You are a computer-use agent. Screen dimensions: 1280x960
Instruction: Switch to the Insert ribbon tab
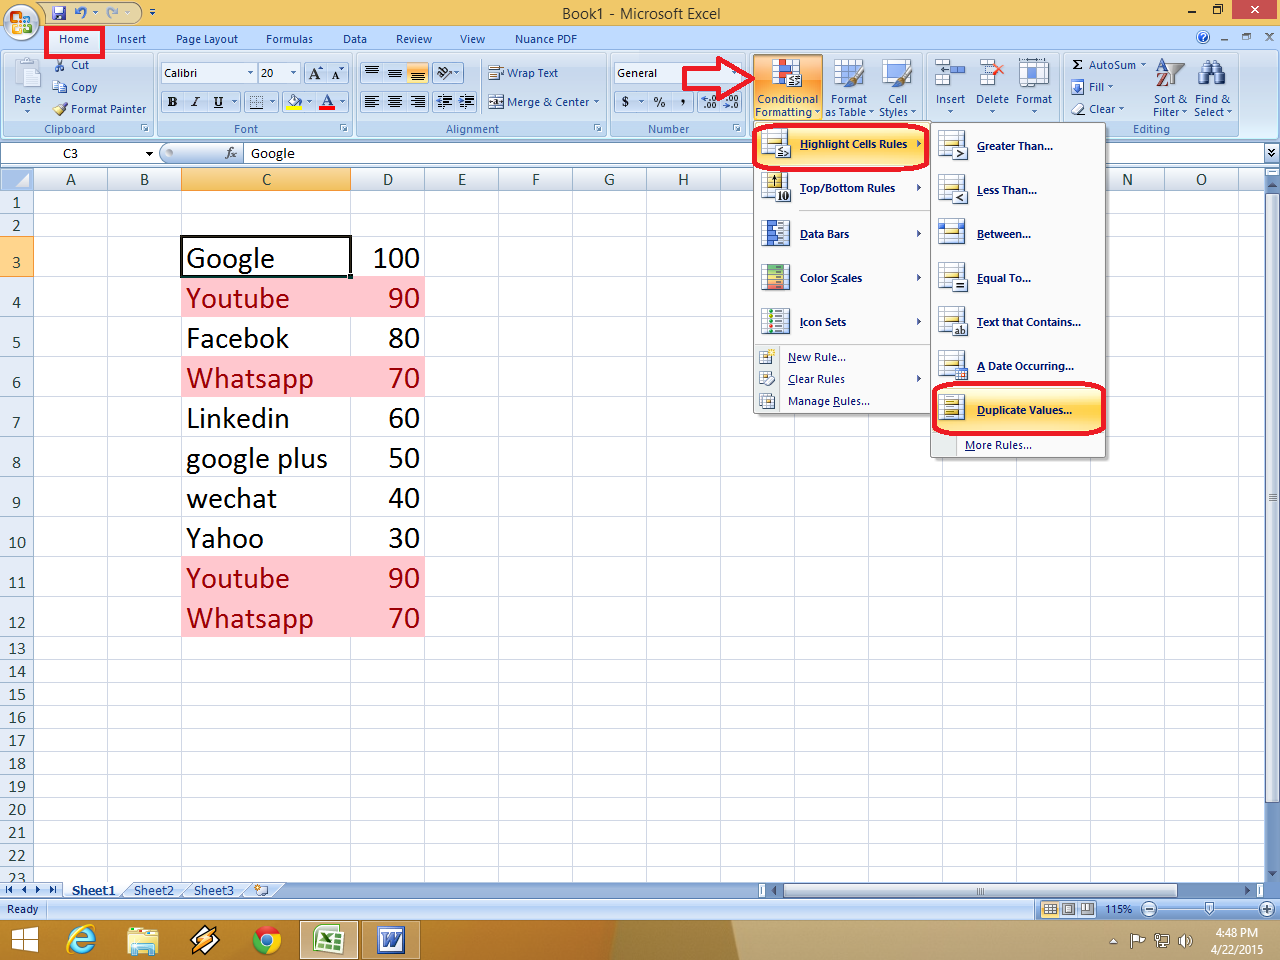pyautogui.click(x=131, y=39)
